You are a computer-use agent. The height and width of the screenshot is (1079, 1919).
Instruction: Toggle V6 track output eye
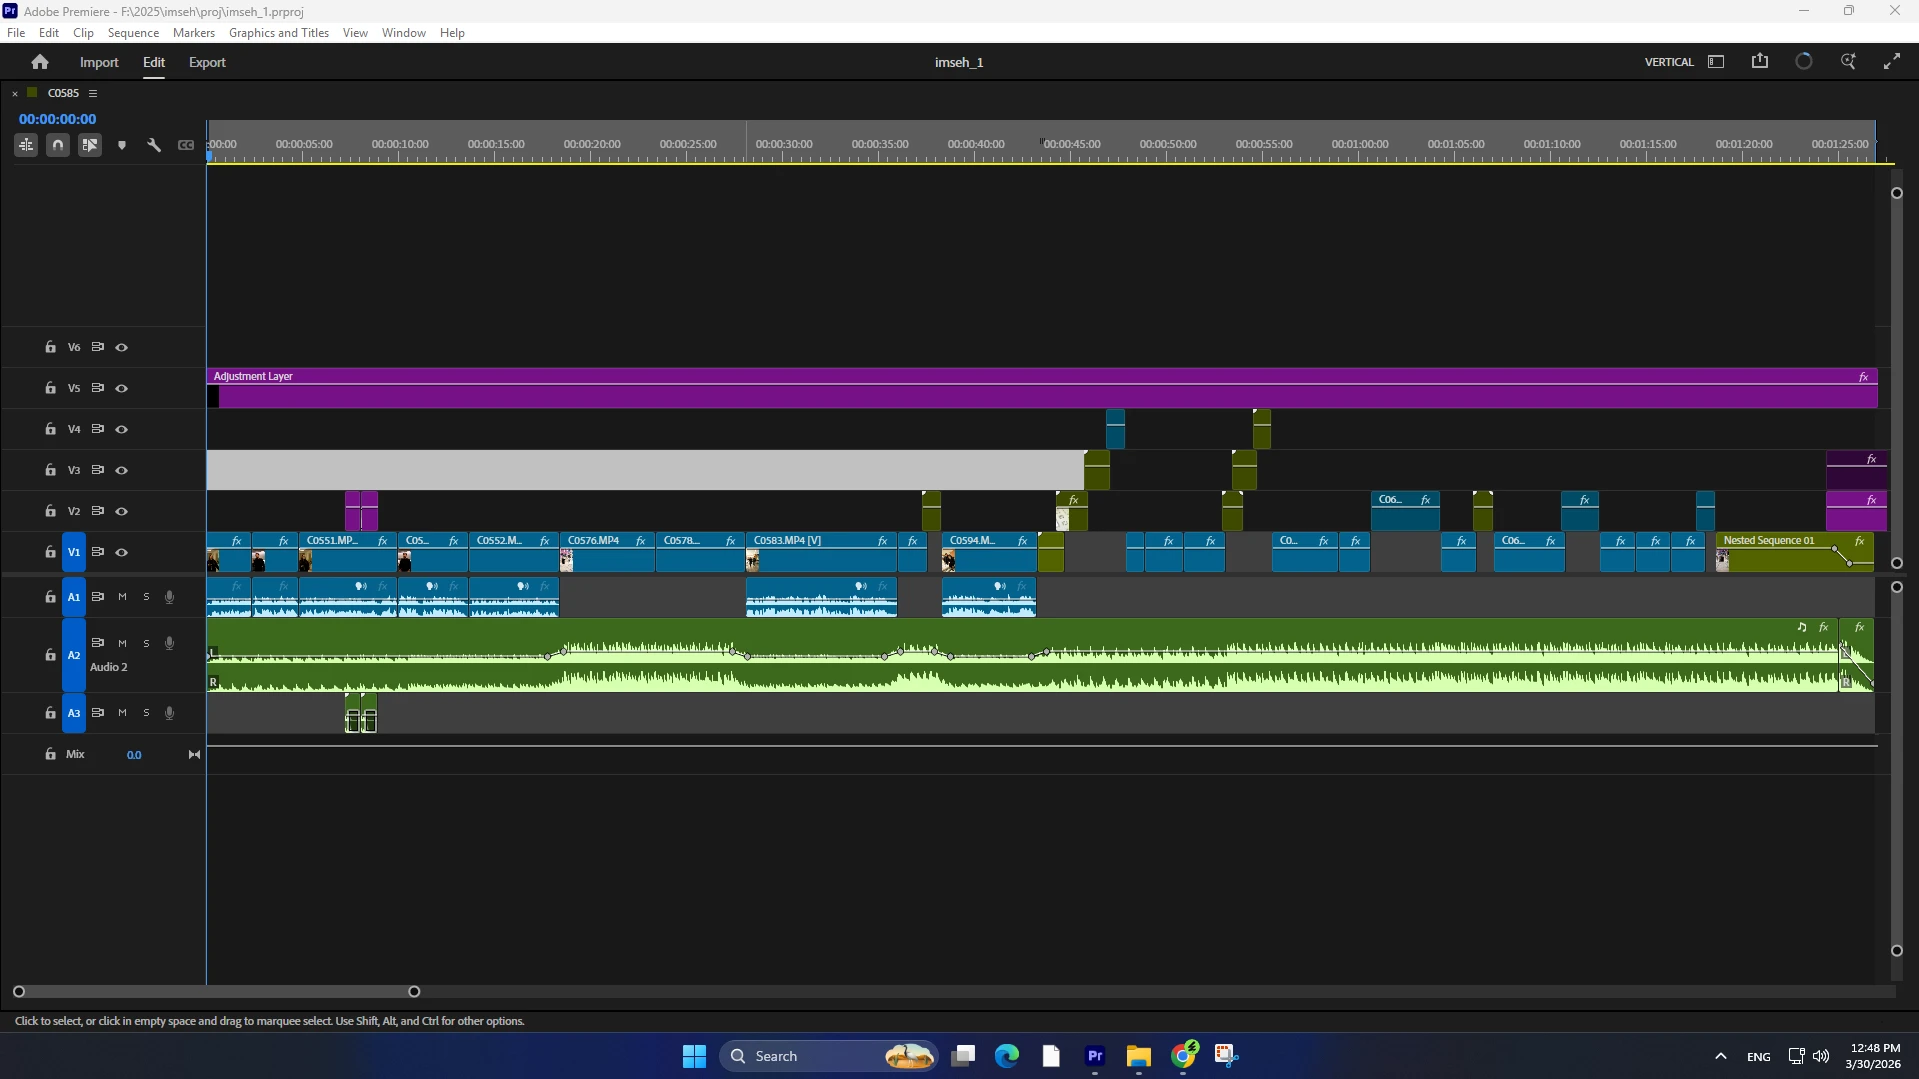pos(122,348)
